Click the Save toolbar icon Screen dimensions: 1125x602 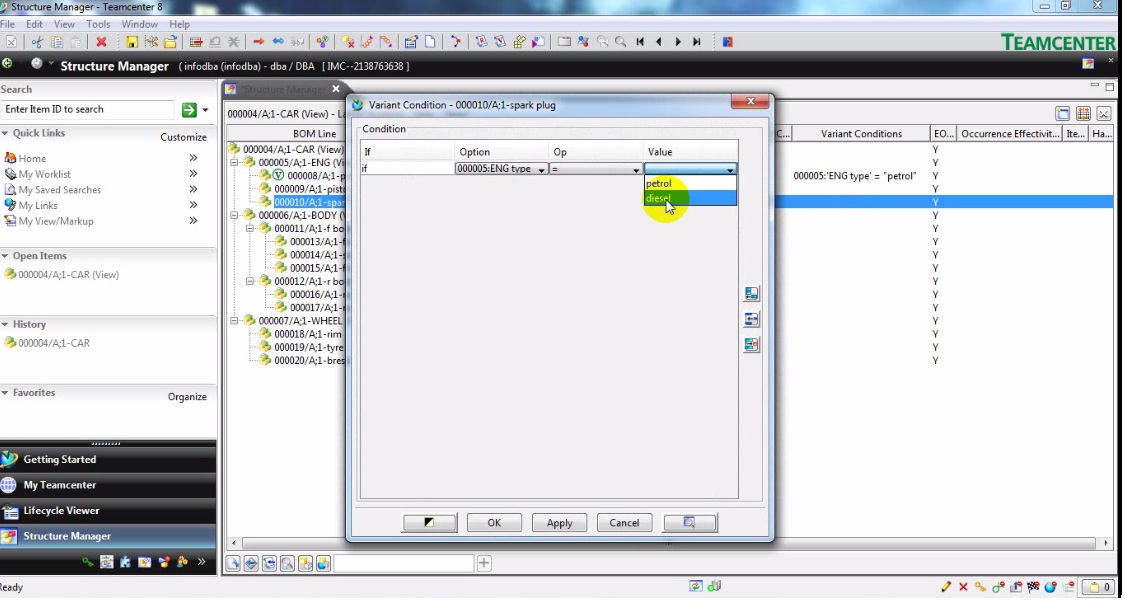click(x=132, y=41)
